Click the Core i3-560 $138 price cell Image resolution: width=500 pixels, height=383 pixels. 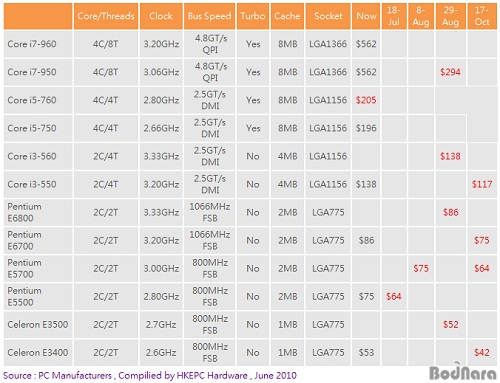point(450,156)
